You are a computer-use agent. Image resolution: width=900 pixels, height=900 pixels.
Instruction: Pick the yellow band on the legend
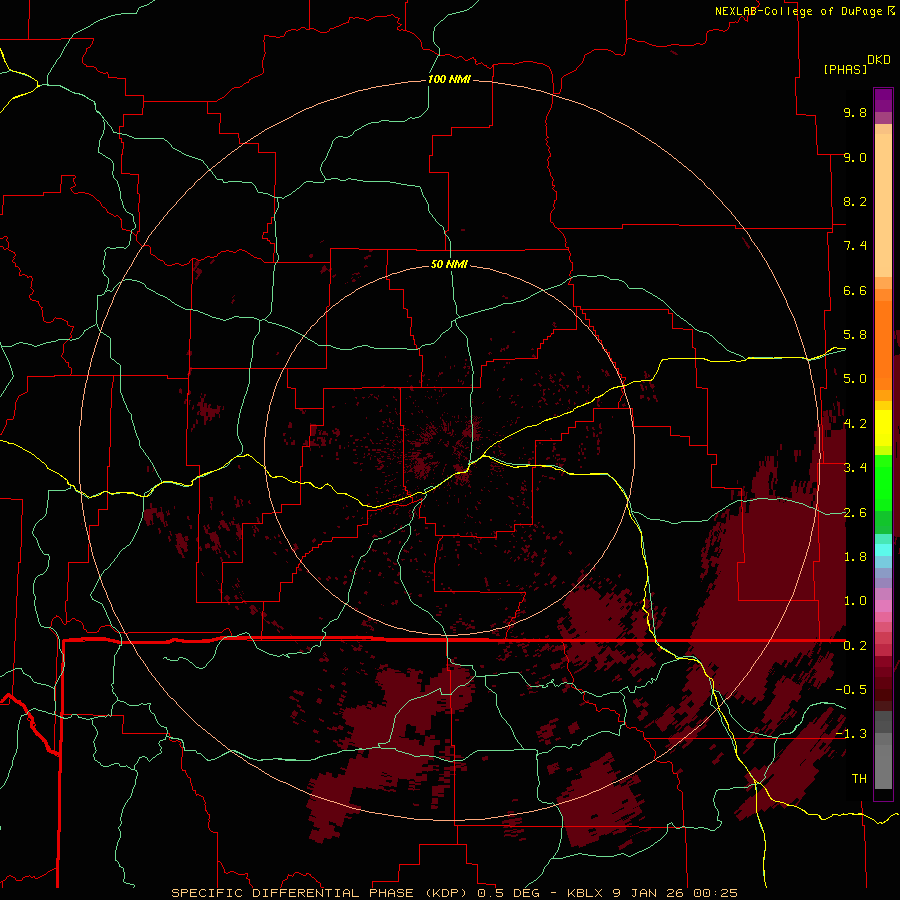tap(883, 428)
